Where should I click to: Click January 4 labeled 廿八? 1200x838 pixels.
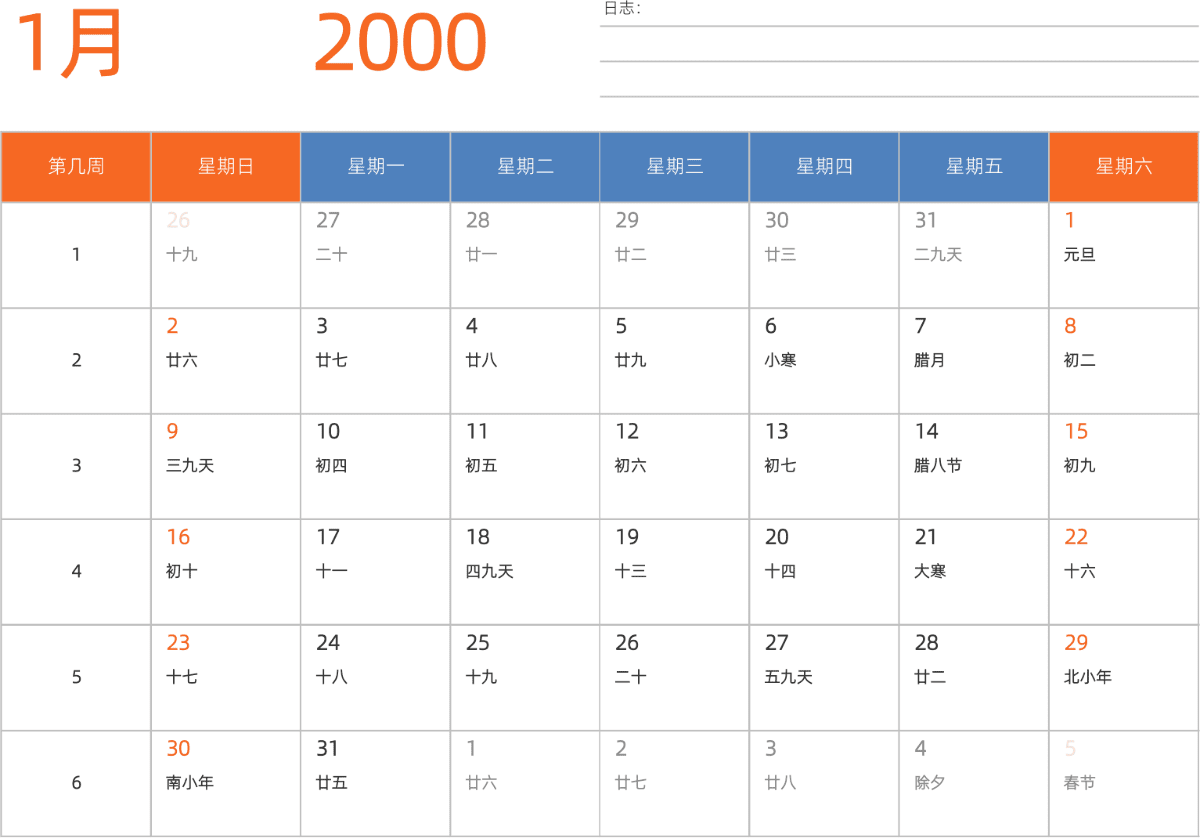pos(525,361)
